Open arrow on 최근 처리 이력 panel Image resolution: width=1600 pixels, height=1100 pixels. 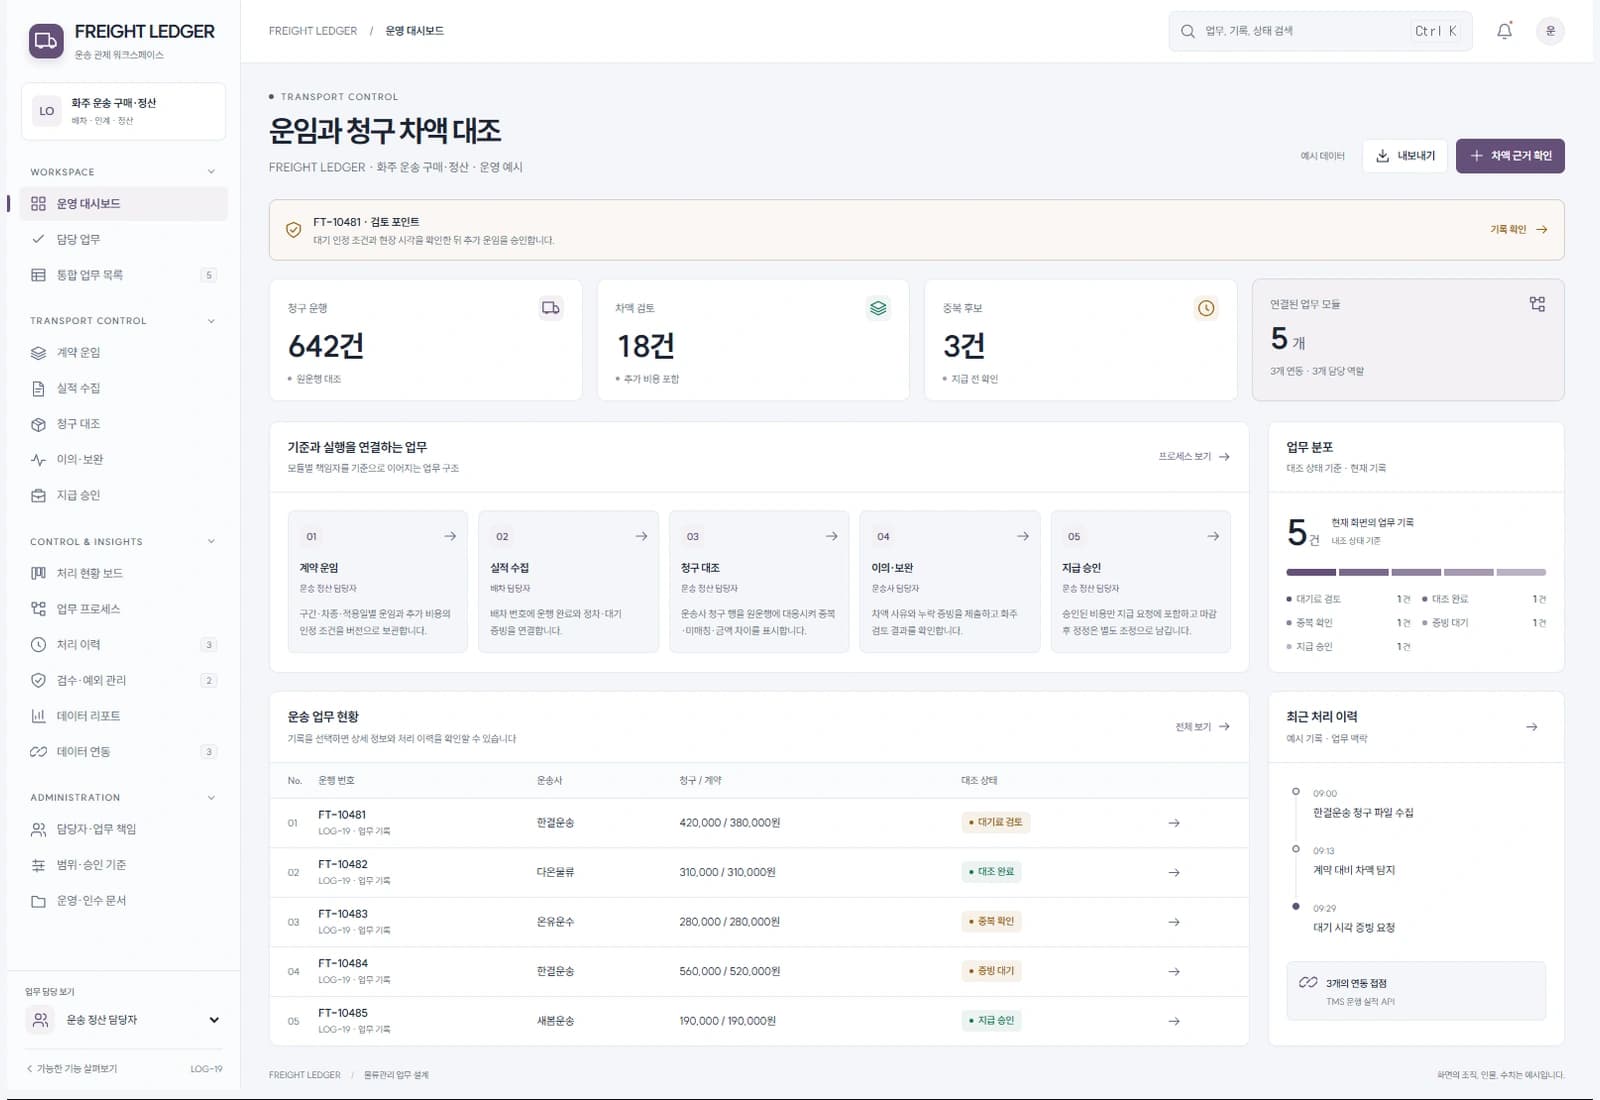click(x=1532, y=727)
